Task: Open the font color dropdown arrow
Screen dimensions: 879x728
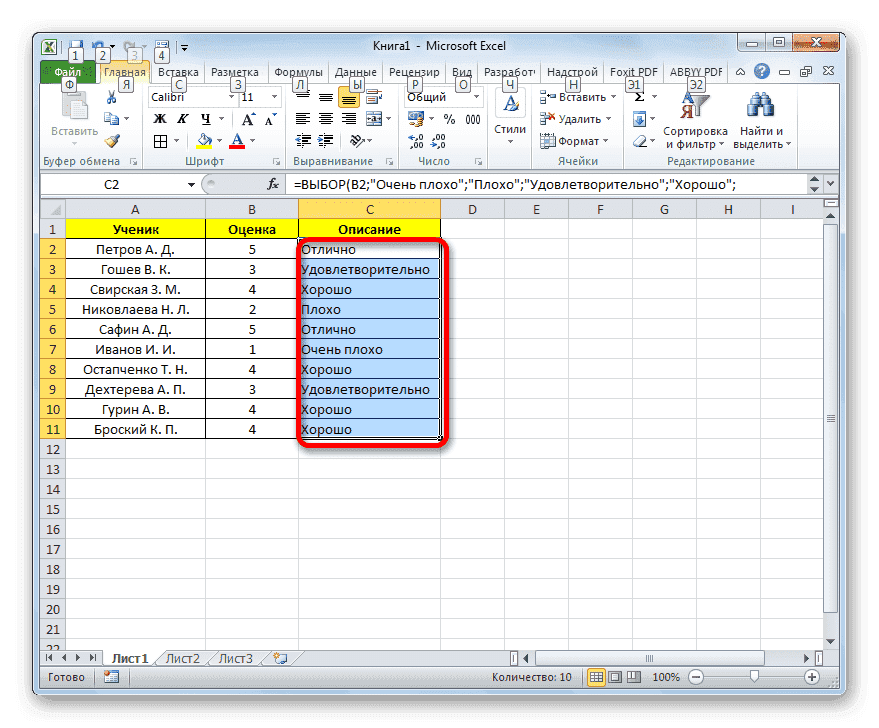Action: tap(252, 141)
